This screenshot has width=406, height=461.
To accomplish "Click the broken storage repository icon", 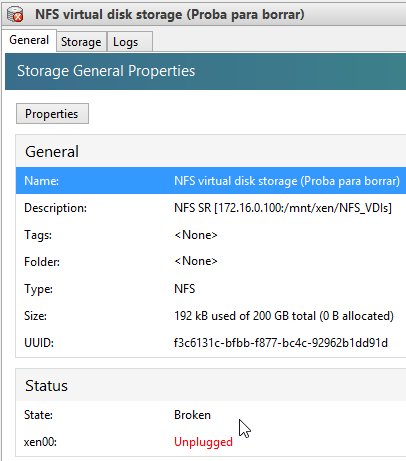I will pos(15,15).
